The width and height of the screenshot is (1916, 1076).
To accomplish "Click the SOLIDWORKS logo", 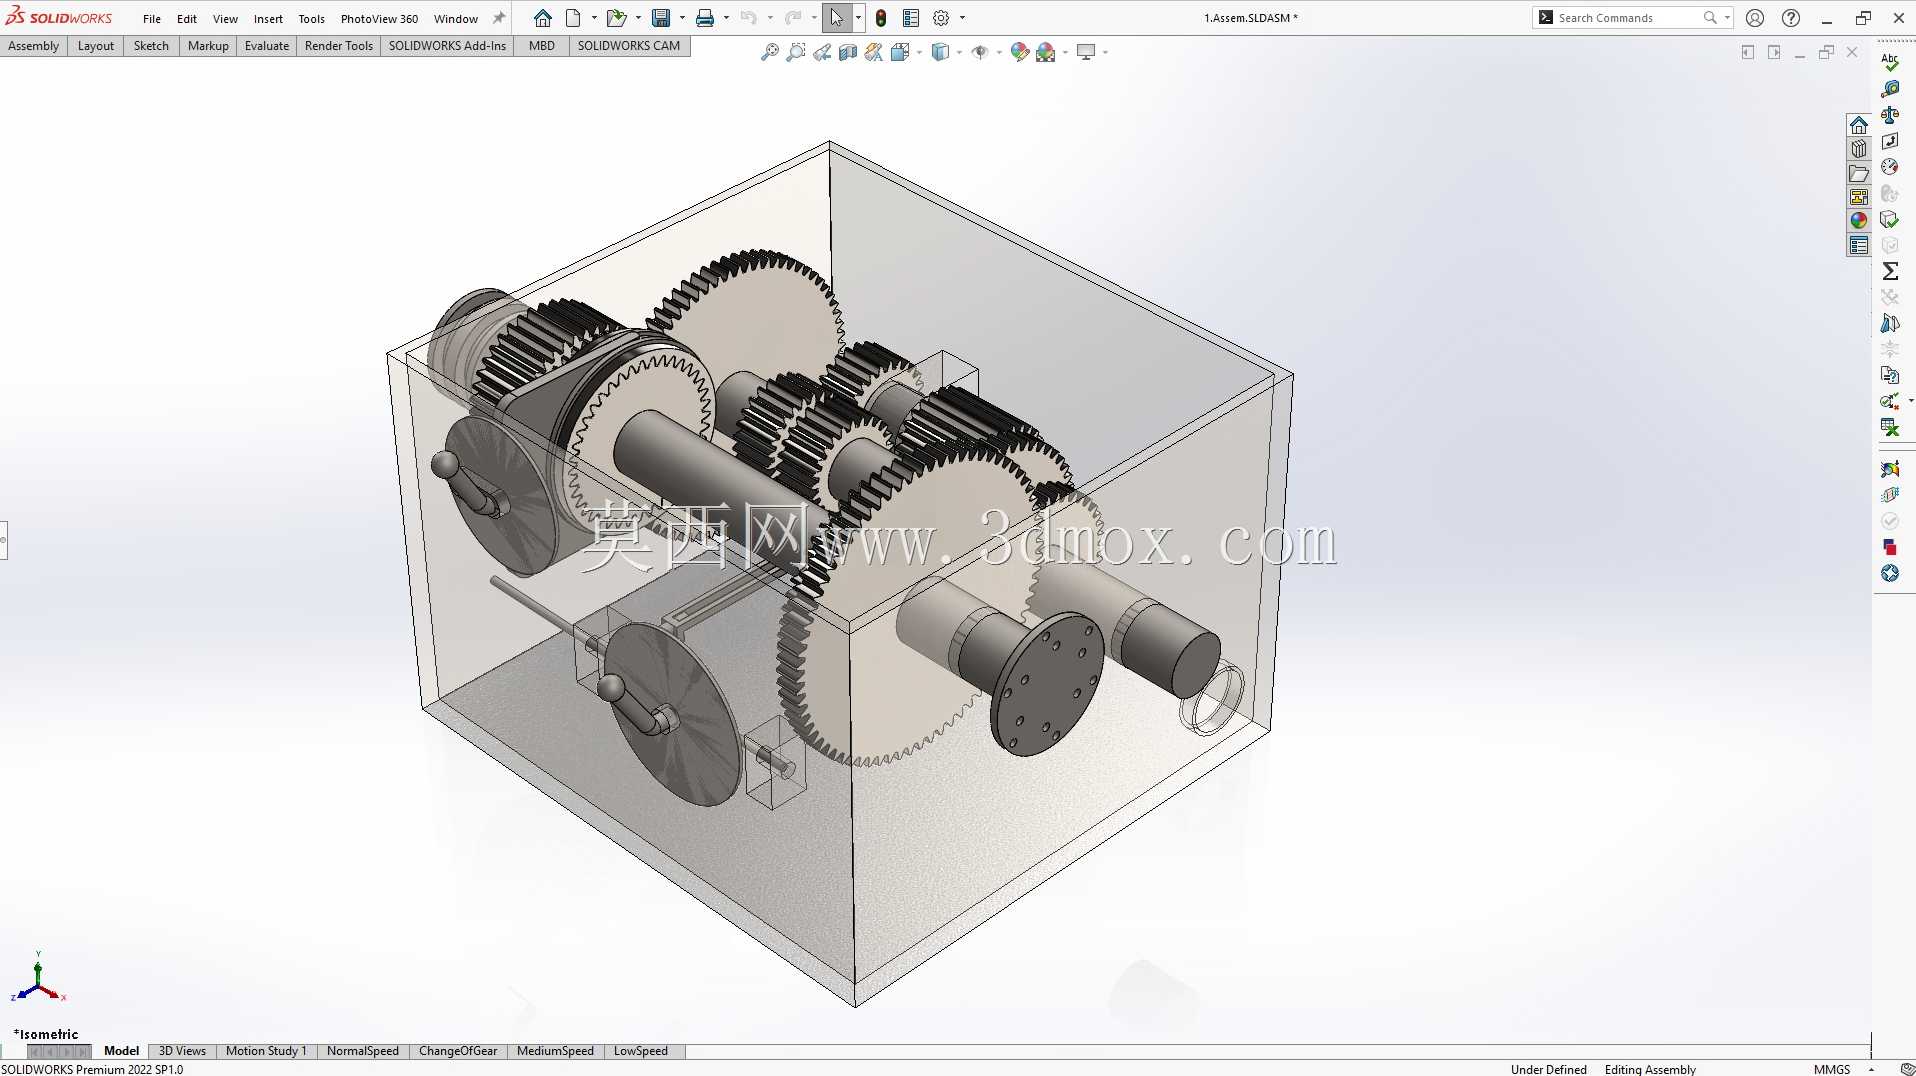I will (59, 17).
